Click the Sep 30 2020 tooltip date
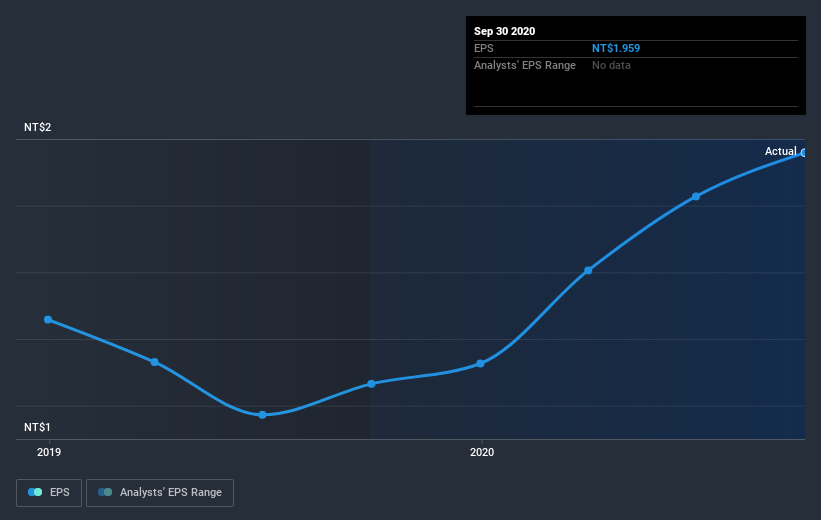Viewport: 821px width, 520px height. coord(504,31)
